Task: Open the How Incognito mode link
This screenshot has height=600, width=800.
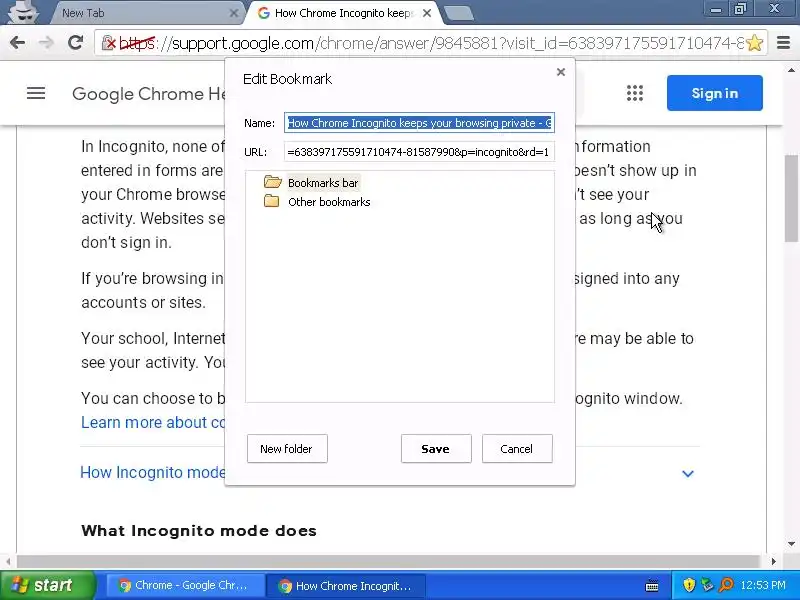Action: click(x=153, y=472)
